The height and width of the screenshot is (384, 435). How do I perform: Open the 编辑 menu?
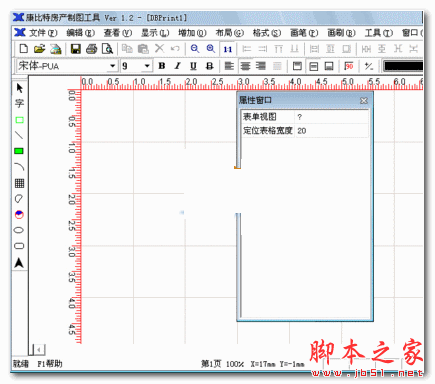click(80, 33)
